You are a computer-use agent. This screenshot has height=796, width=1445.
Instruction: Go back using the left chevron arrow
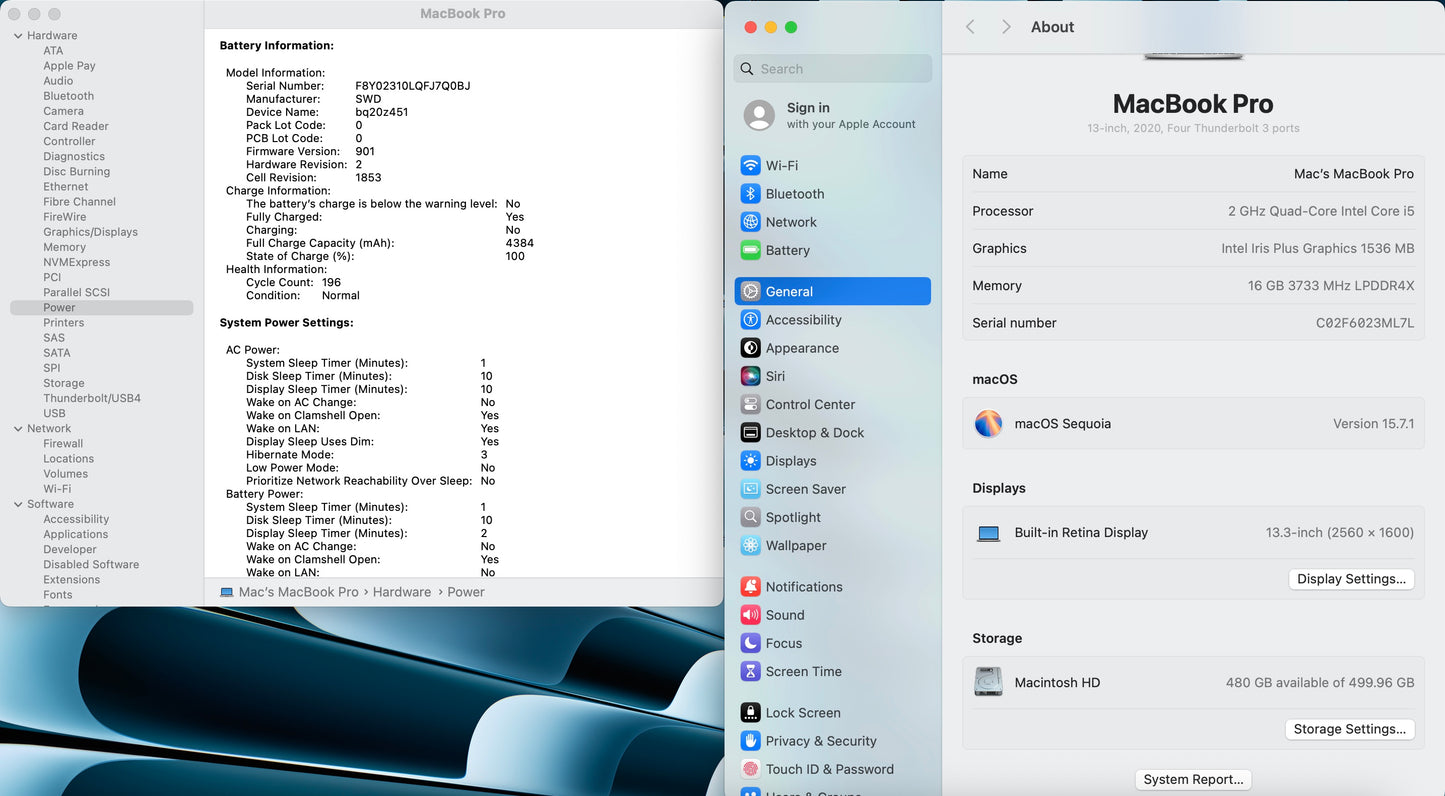[x=970, y=27]
